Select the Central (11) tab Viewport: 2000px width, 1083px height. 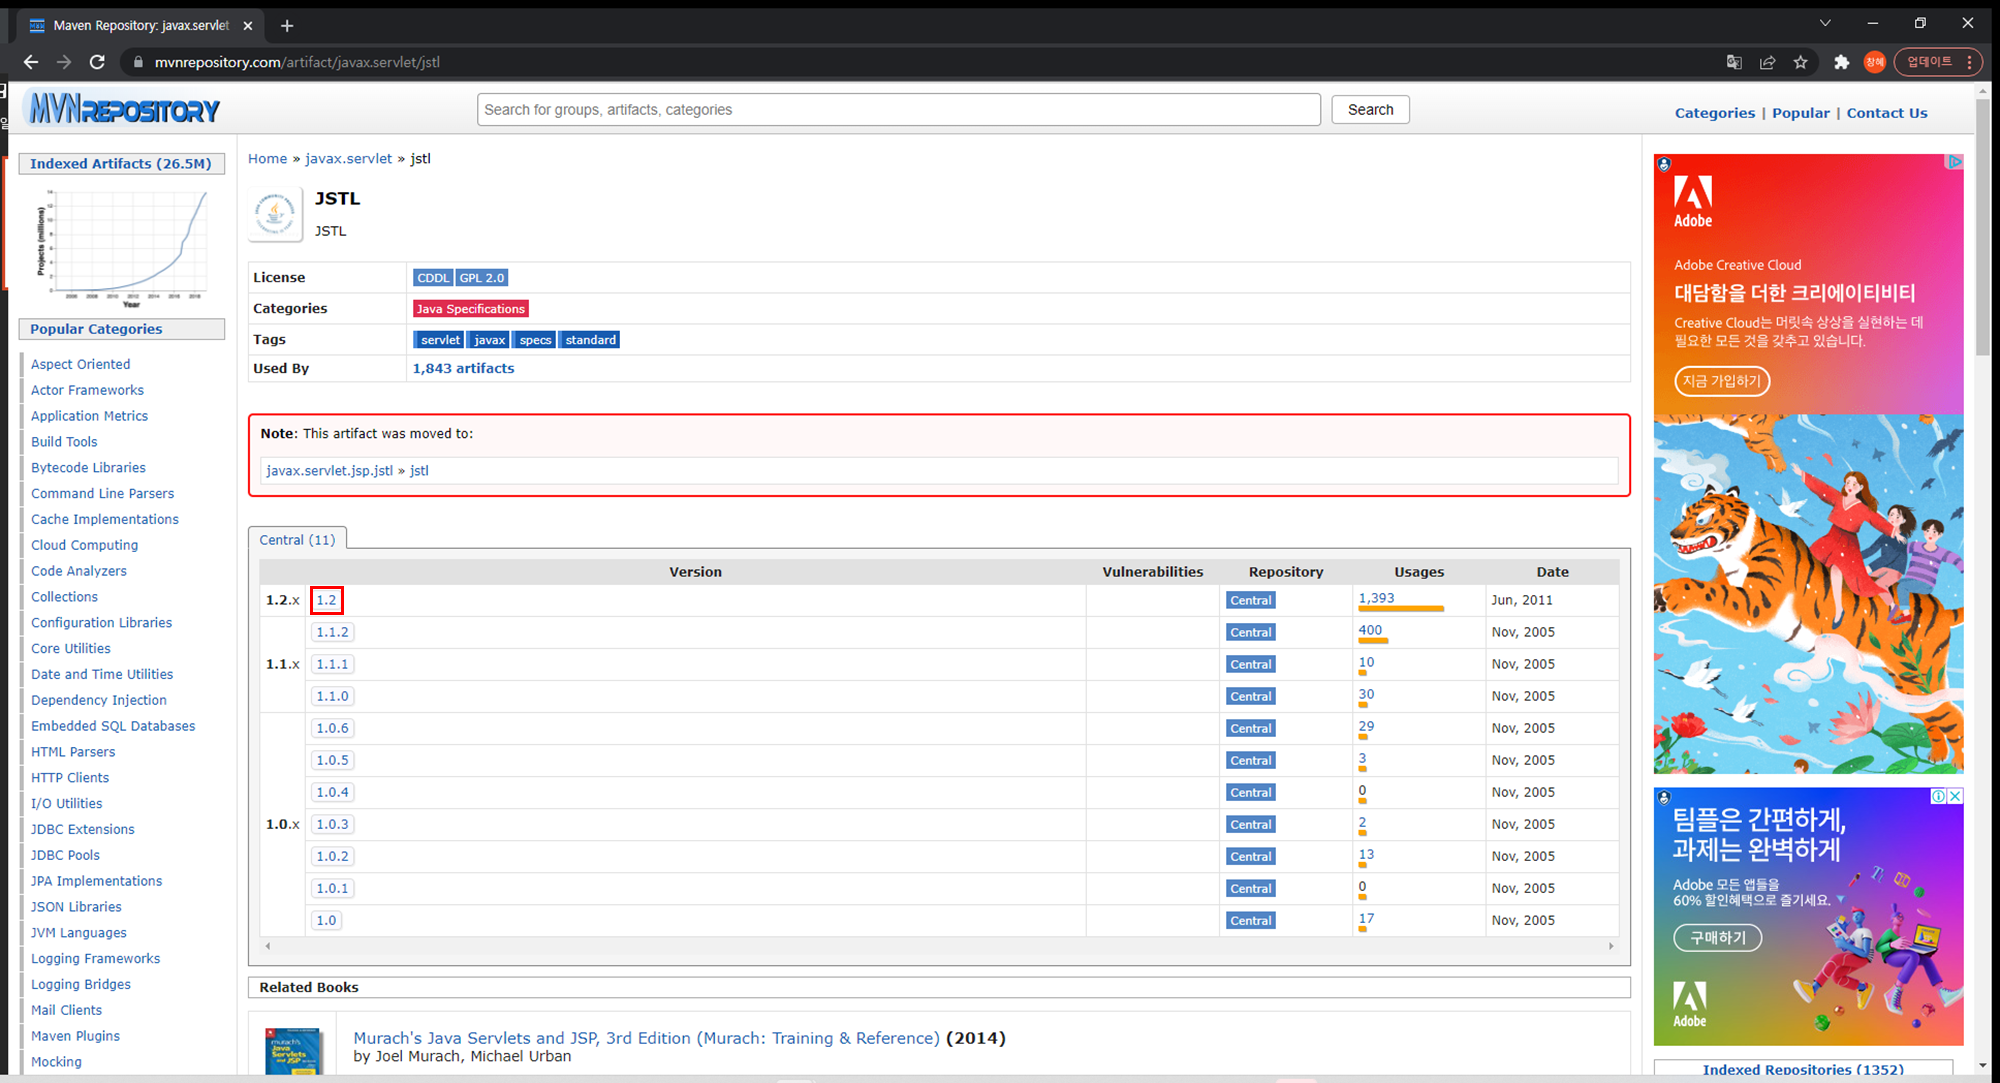click(x=297, y=539)
